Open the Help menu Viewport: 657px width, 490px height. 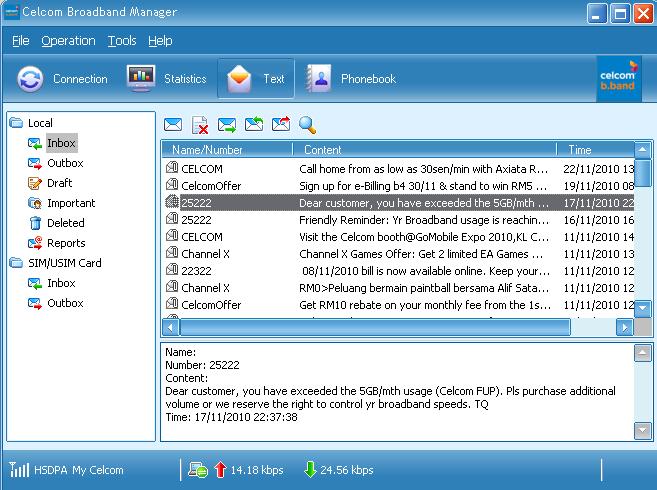point(160,41)
